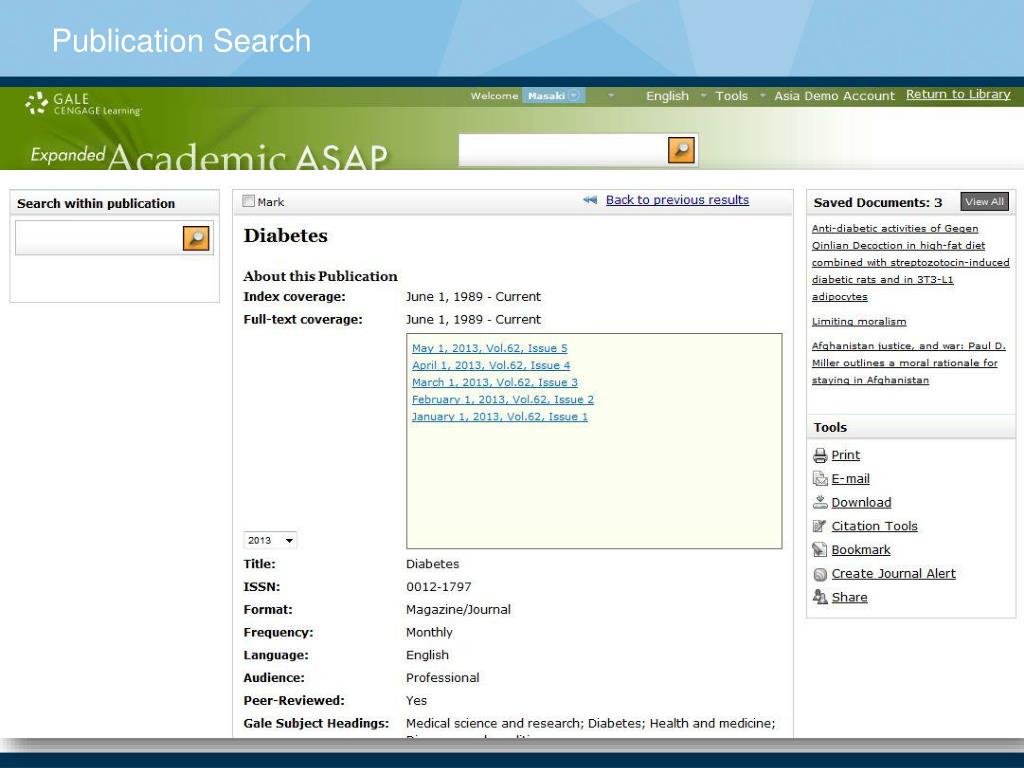Click the search within publication field
Screen dimensions: 1024x768
click(x=99, y=238)
